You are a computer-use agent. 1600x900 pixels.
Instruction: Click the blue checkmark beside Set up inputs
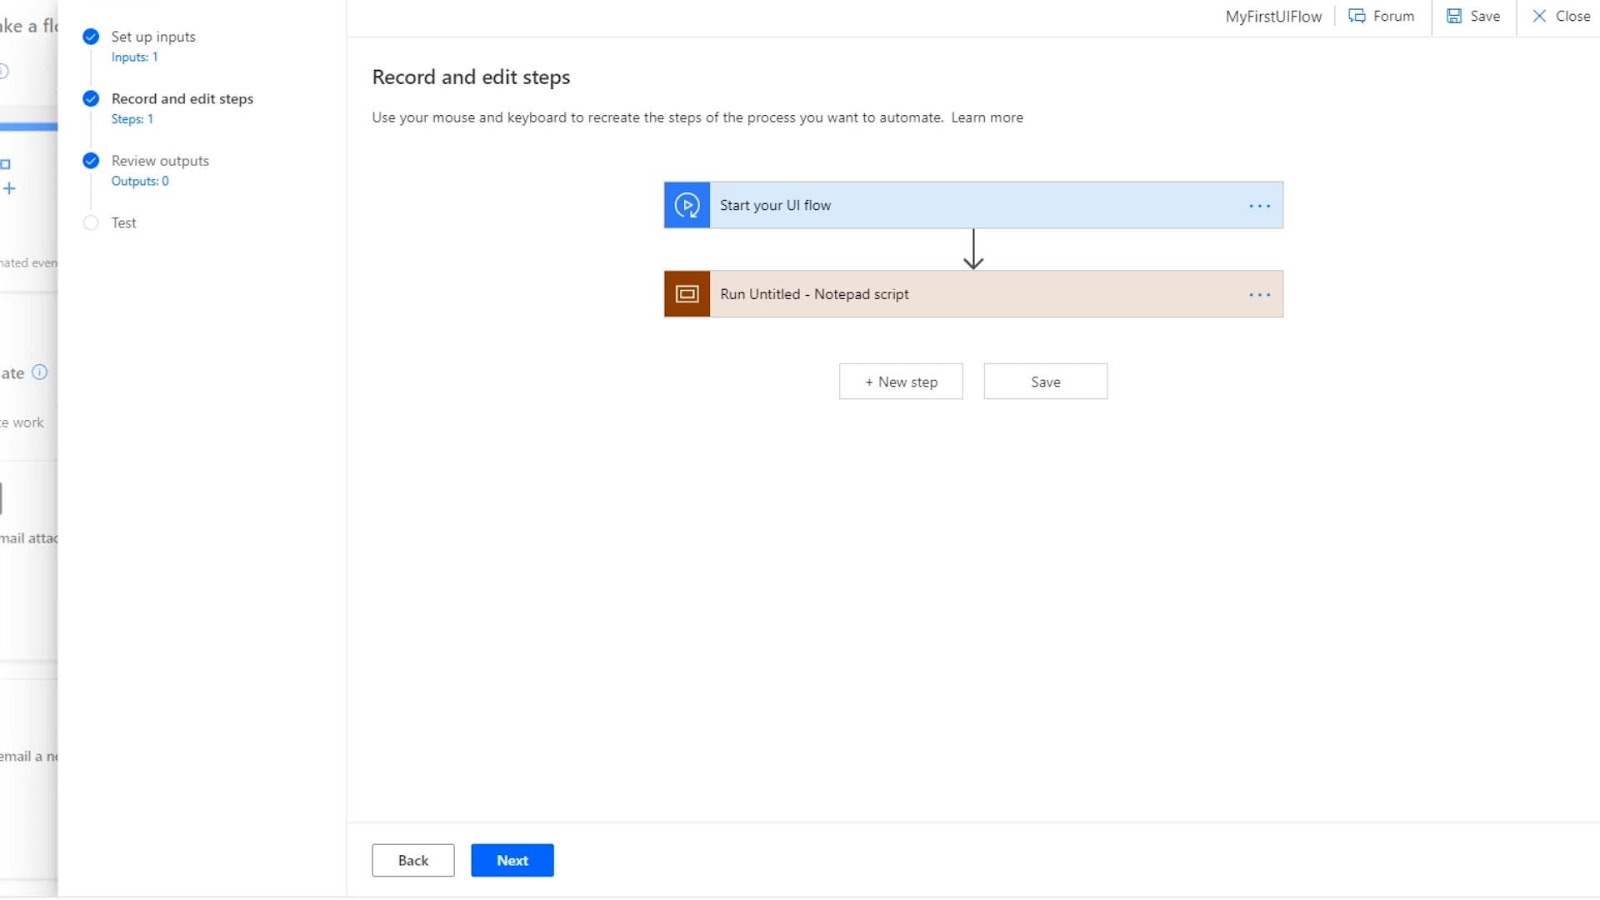point(91,37)
